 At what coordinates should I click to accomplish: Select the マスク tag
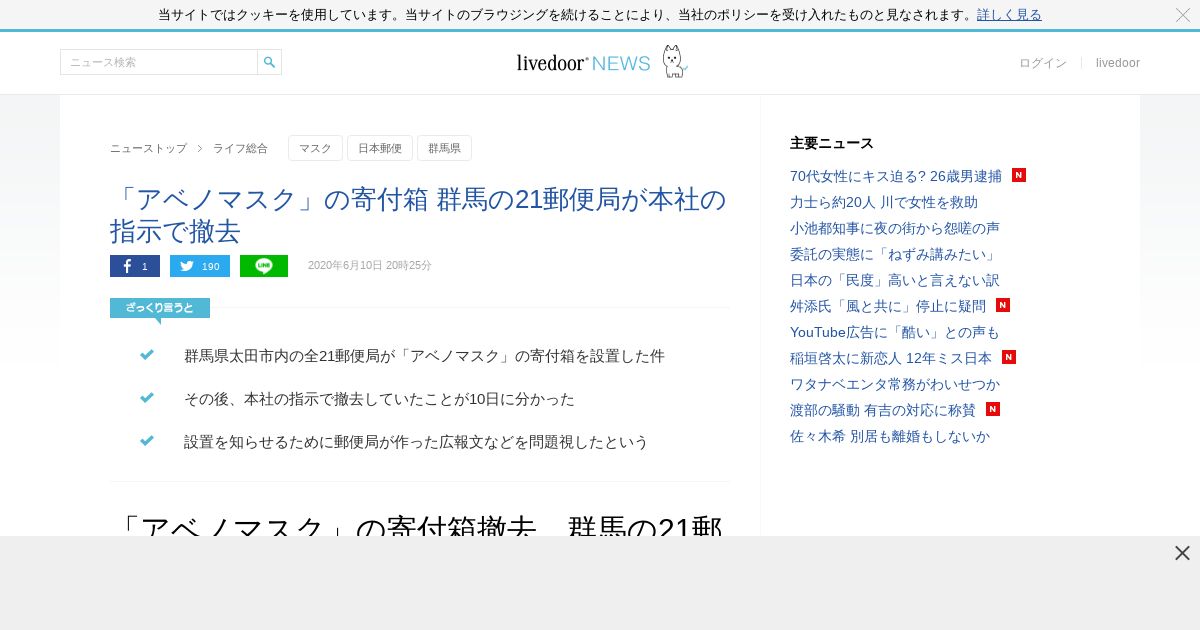315,148
